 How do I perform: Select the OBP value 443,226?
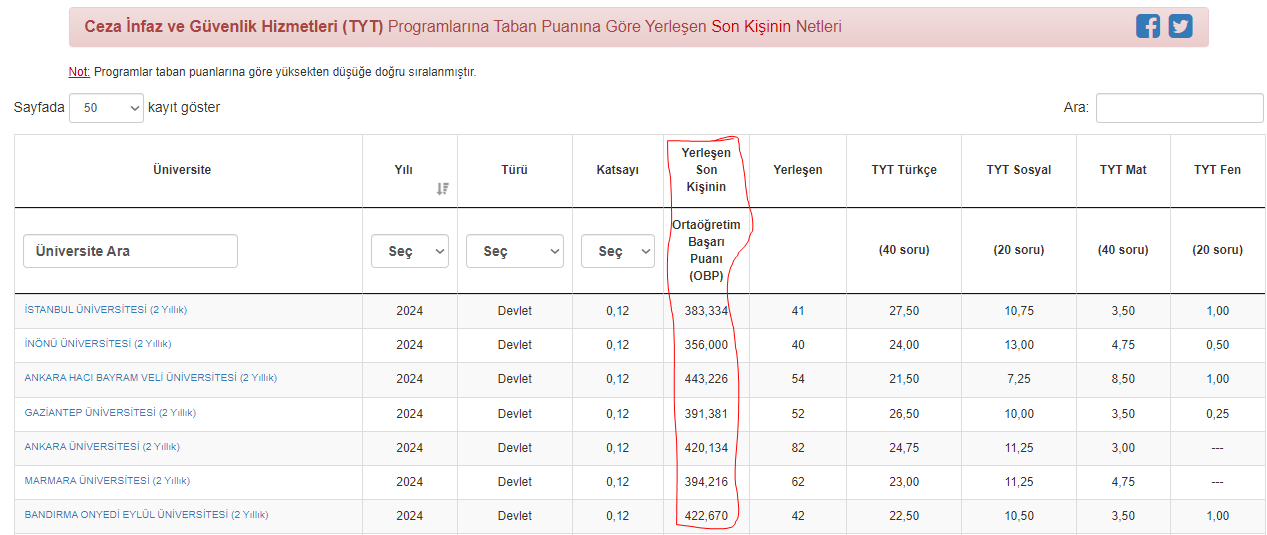pos(706,379)
